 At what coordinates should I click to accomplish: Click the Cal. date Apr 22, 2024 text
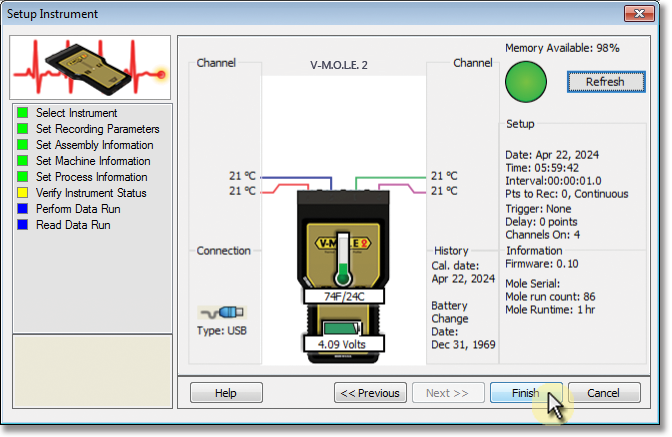coord(463,272)
